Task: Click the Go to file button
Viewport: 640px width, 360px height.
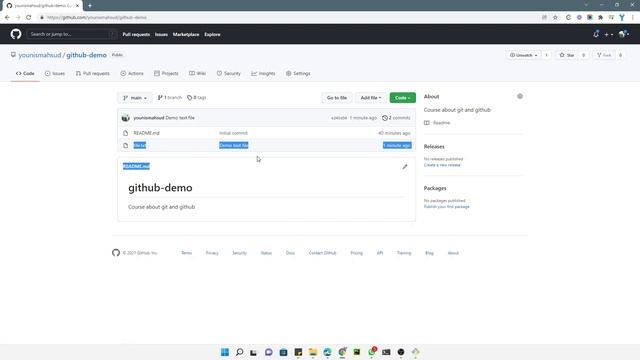Action: [337, 98]
